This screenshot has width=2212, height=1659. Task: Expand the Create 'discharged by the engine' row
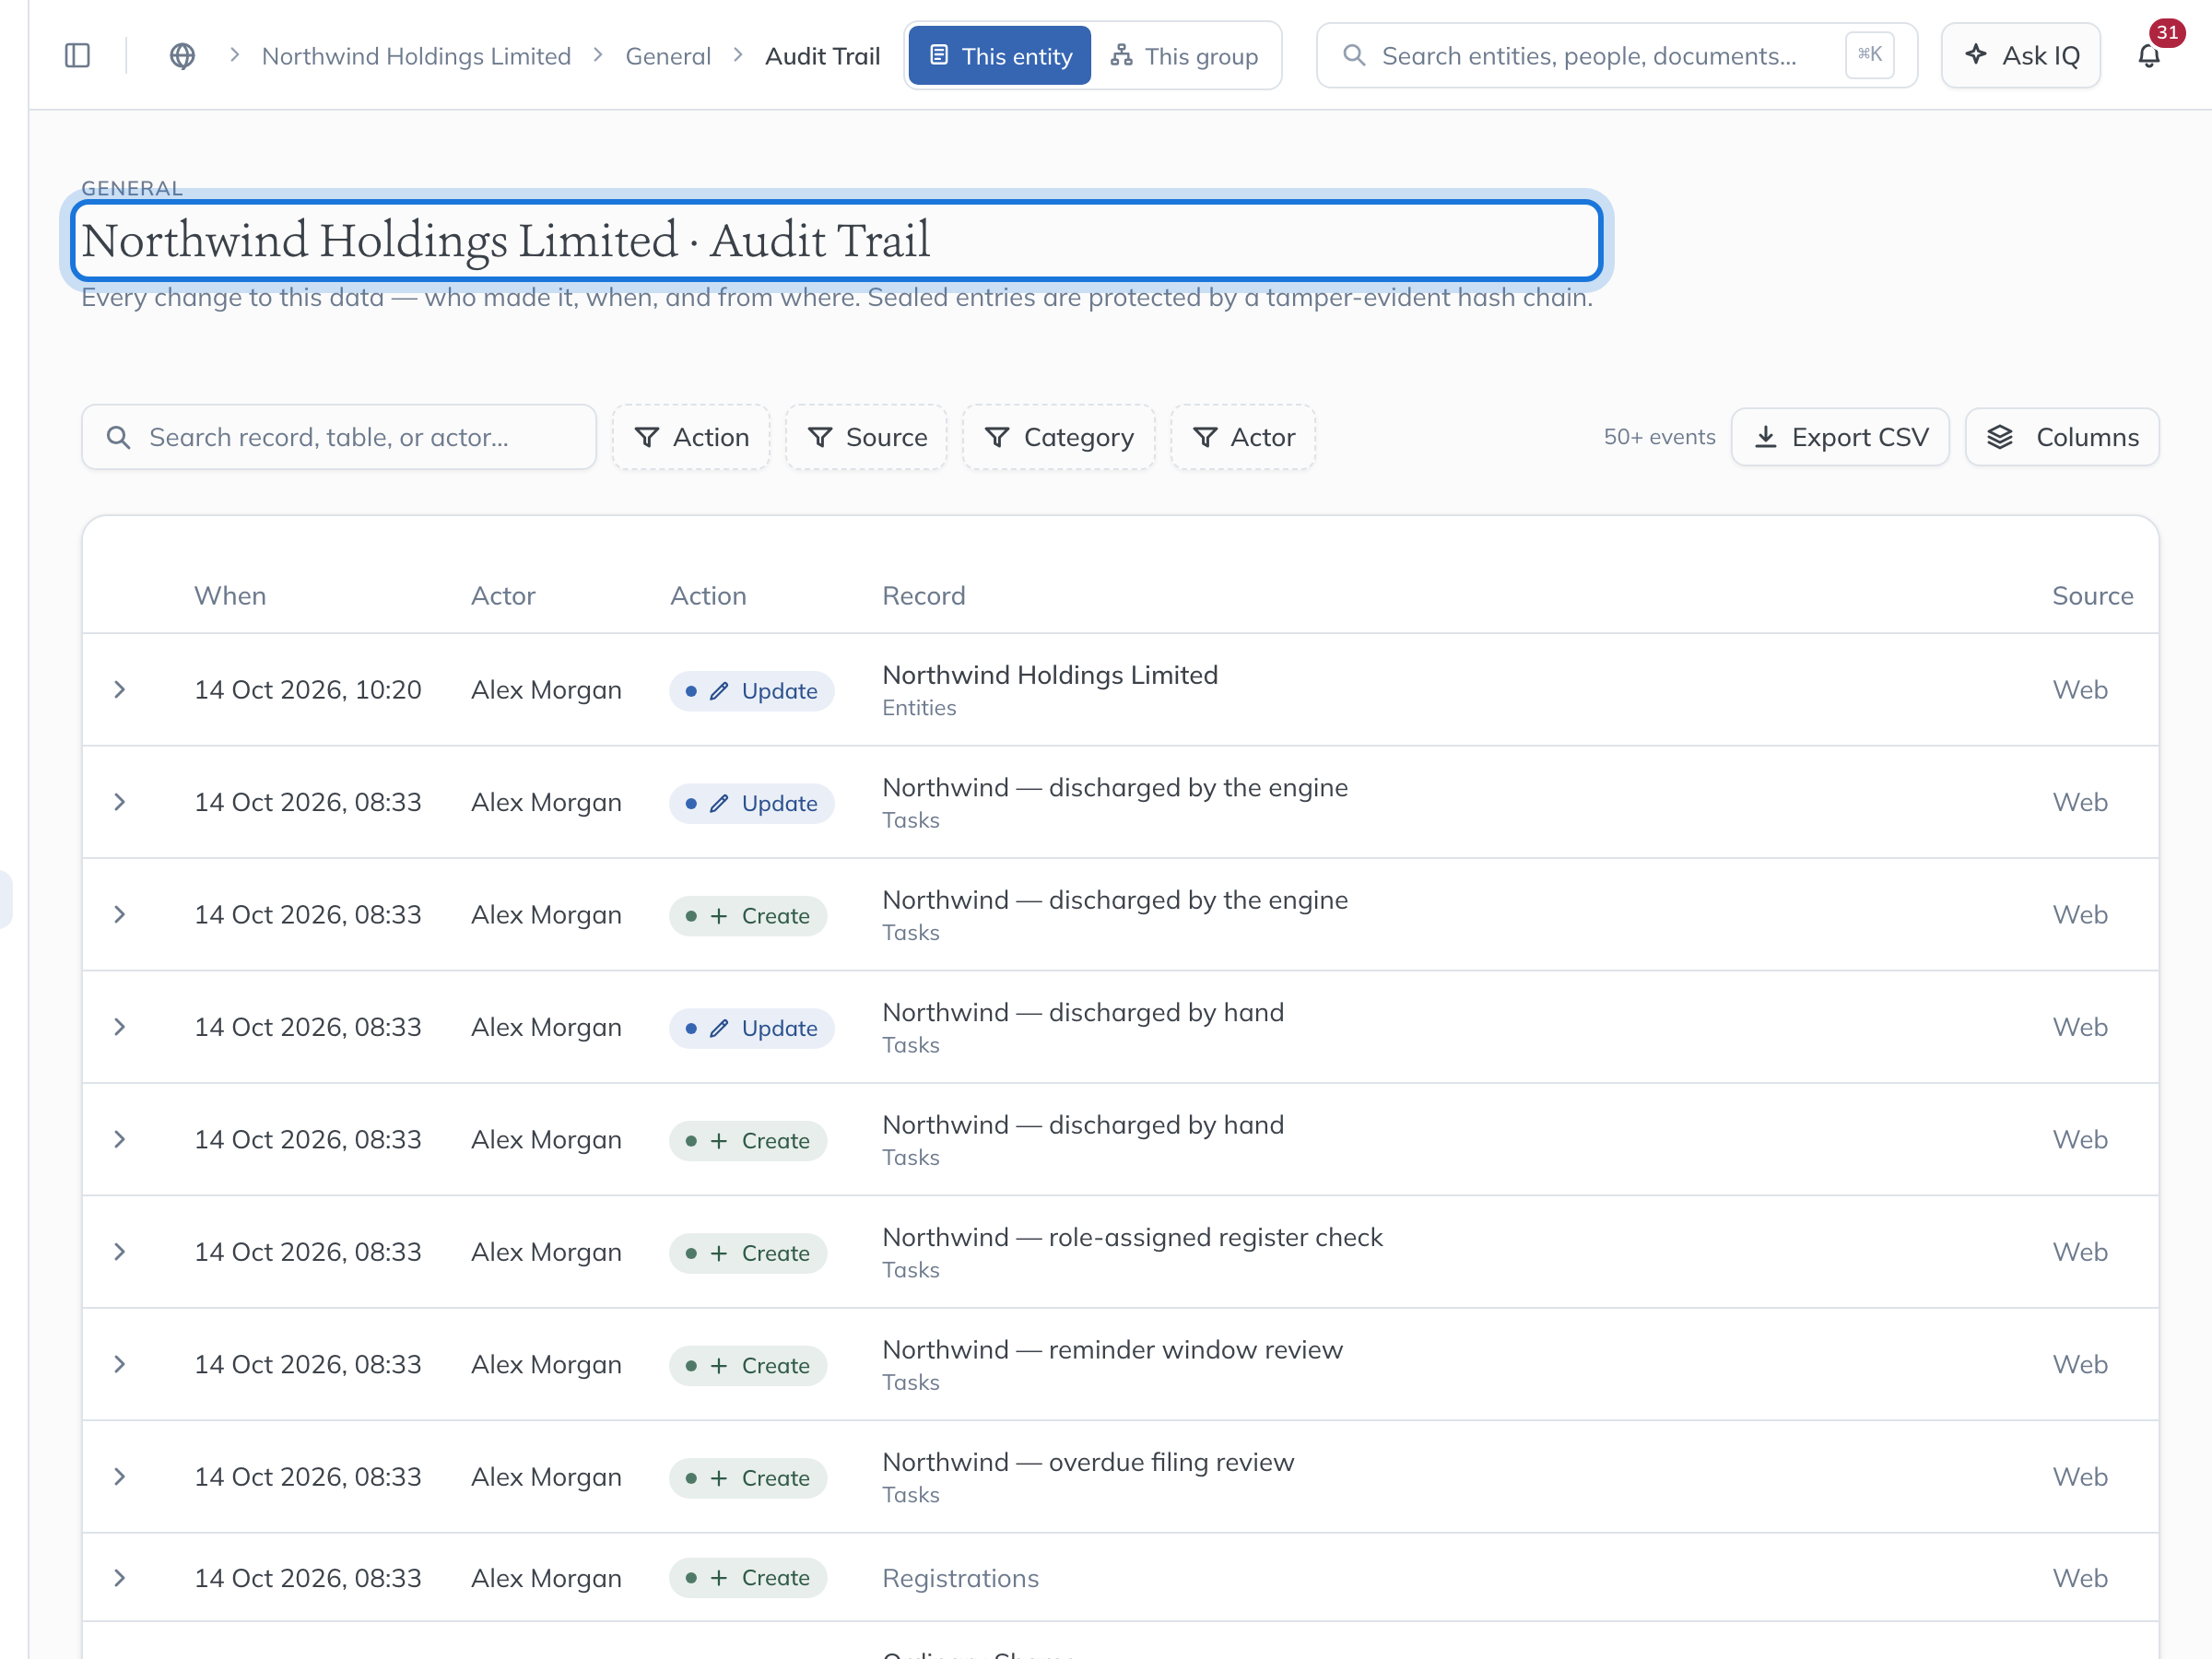119,915
